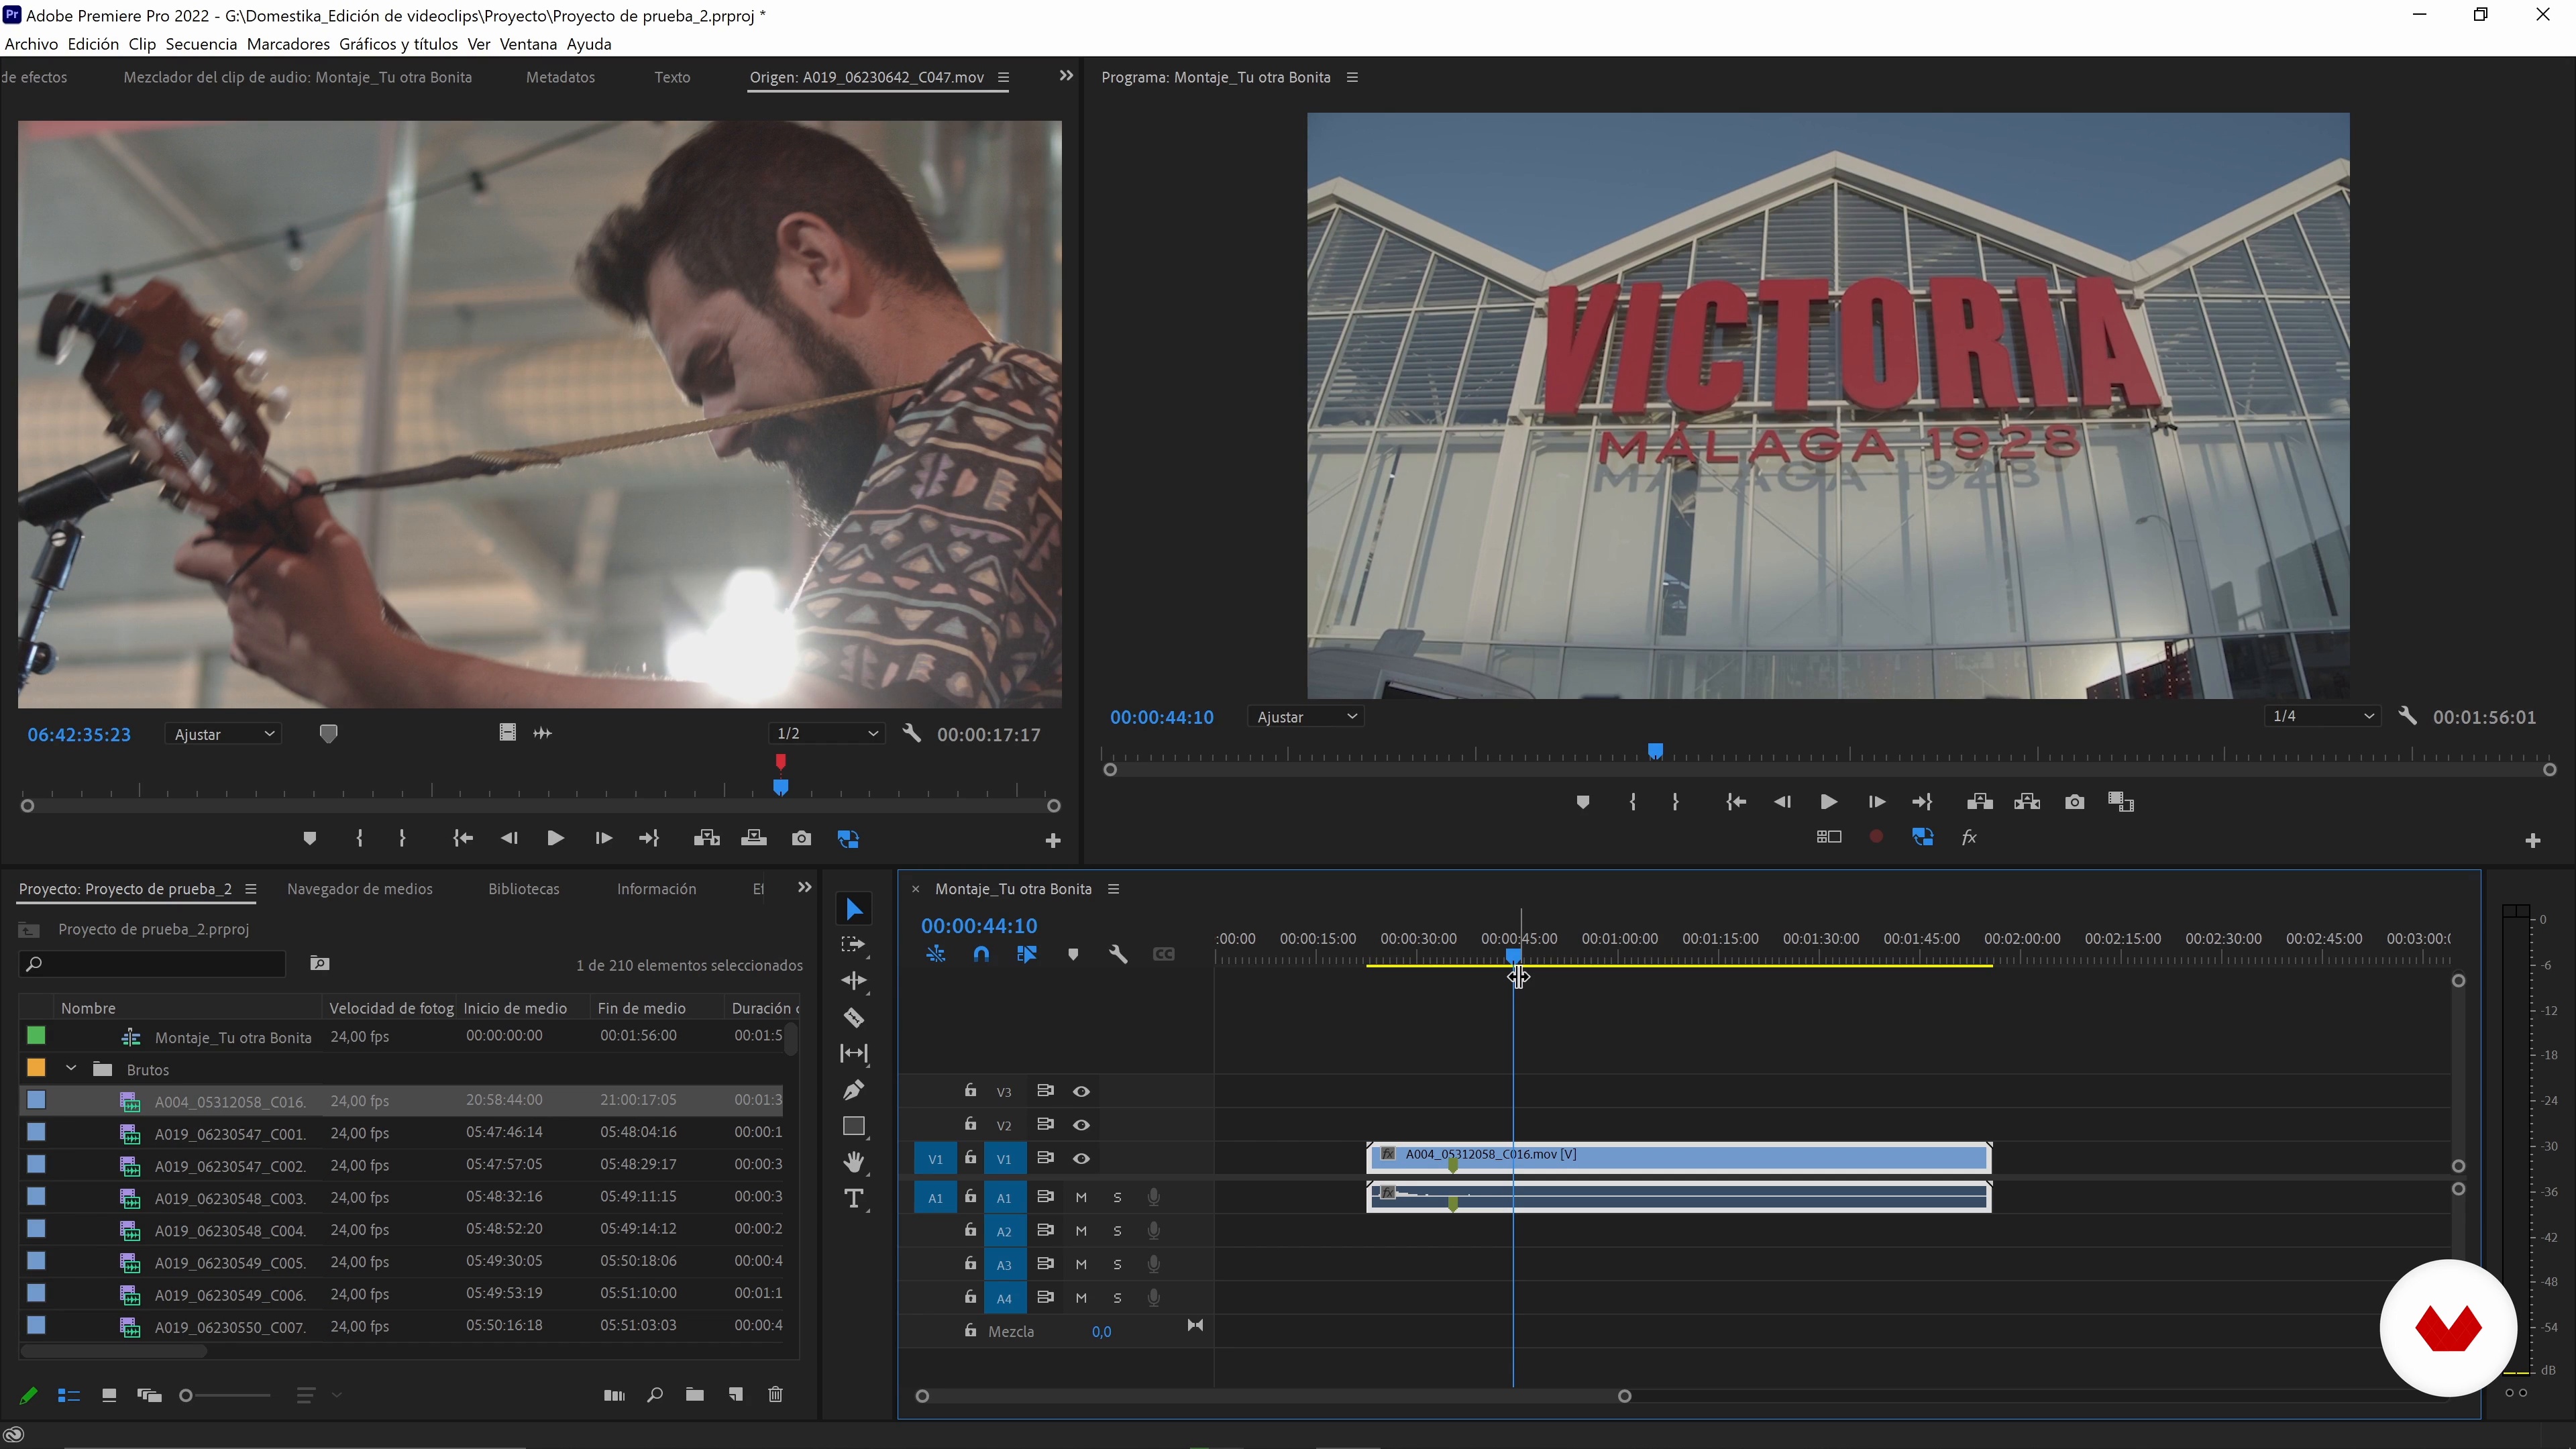Add a marker in the timeline

[1073, 955]
